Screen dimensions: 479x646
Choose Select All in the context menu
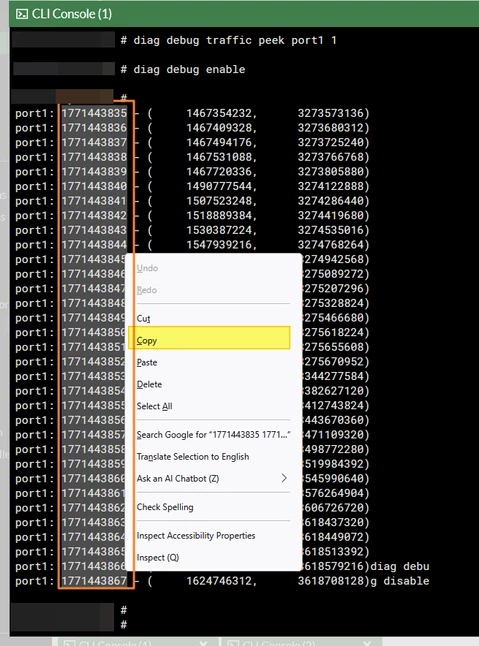coord(154,406)
